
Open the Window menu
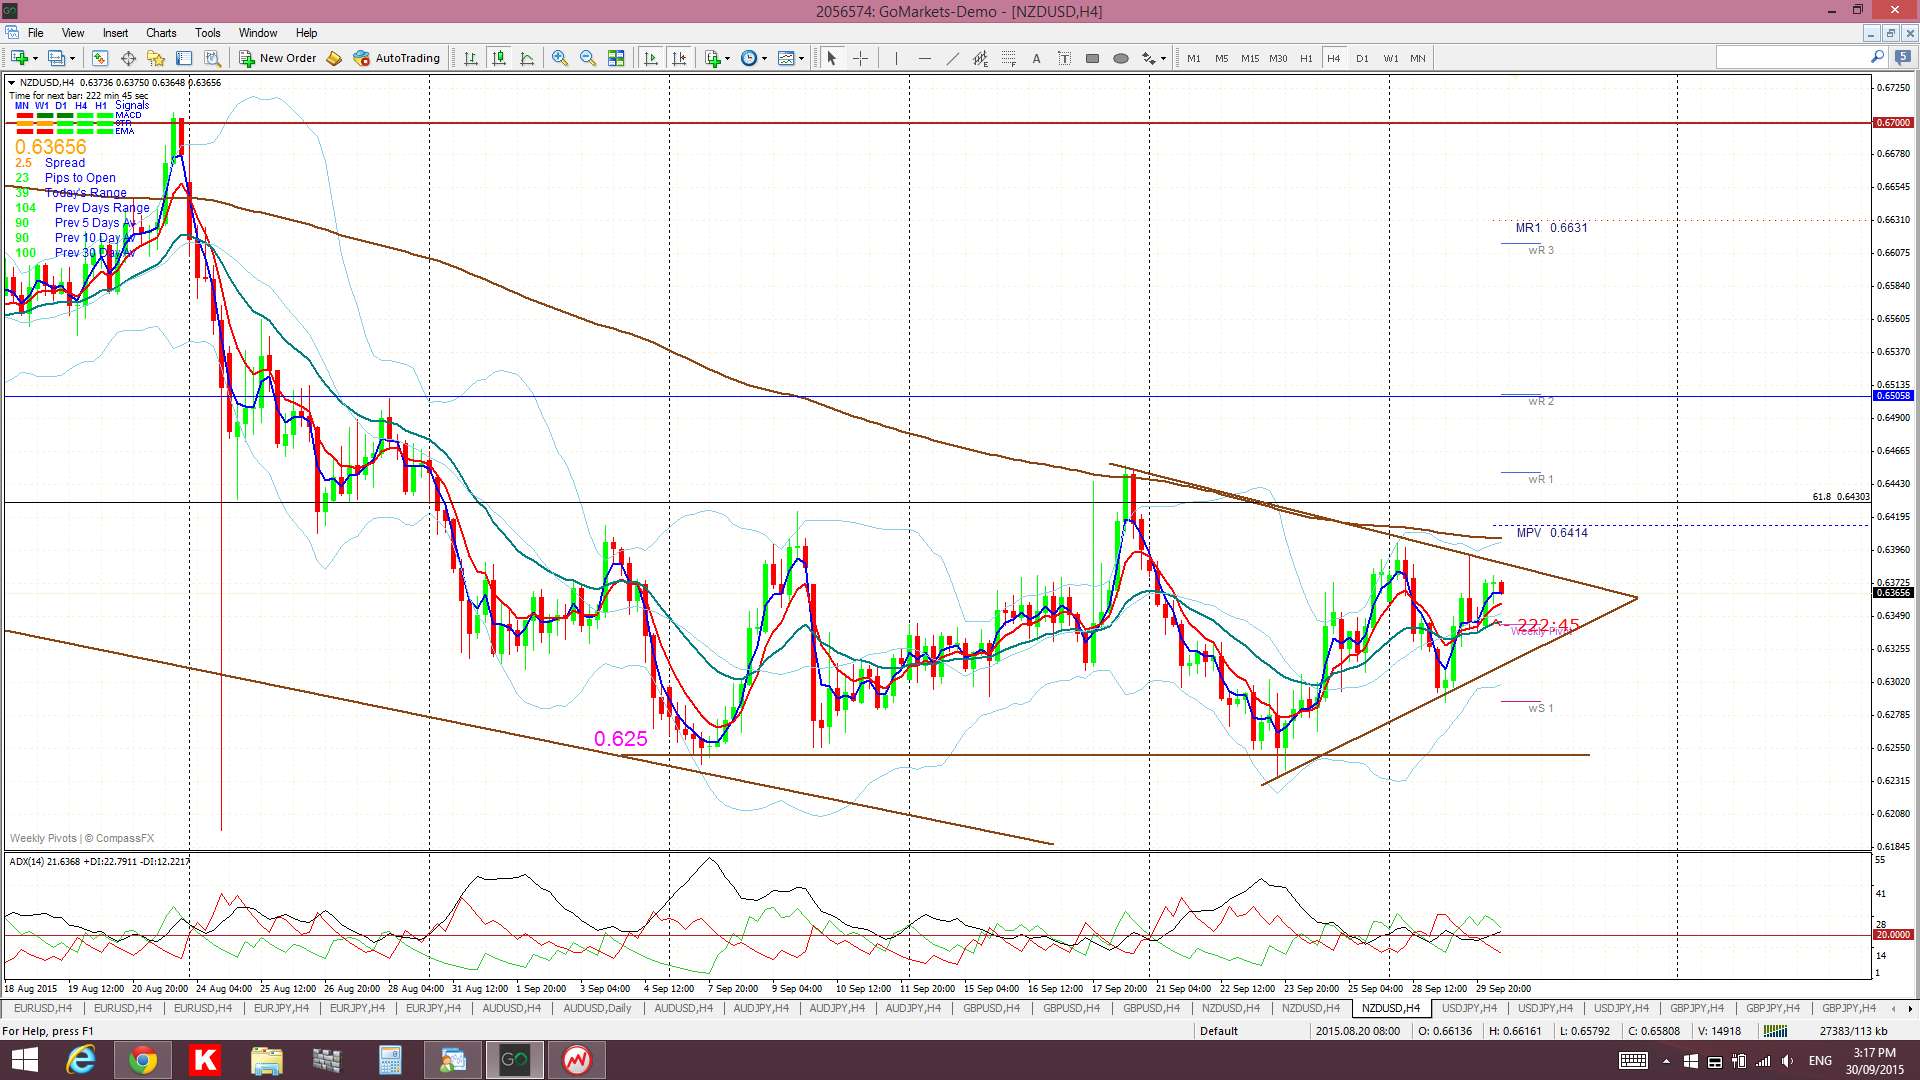(258, 33)
